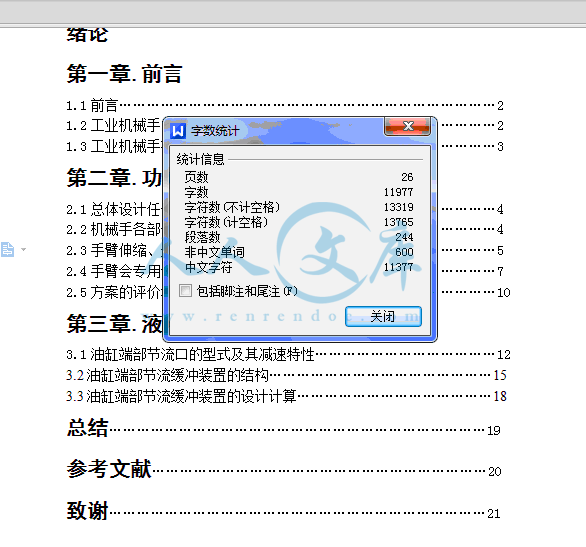The width and height of the screenshot is (586, 547).
Task: Select the 字数 value 11977
Action: tap(398, 192)
